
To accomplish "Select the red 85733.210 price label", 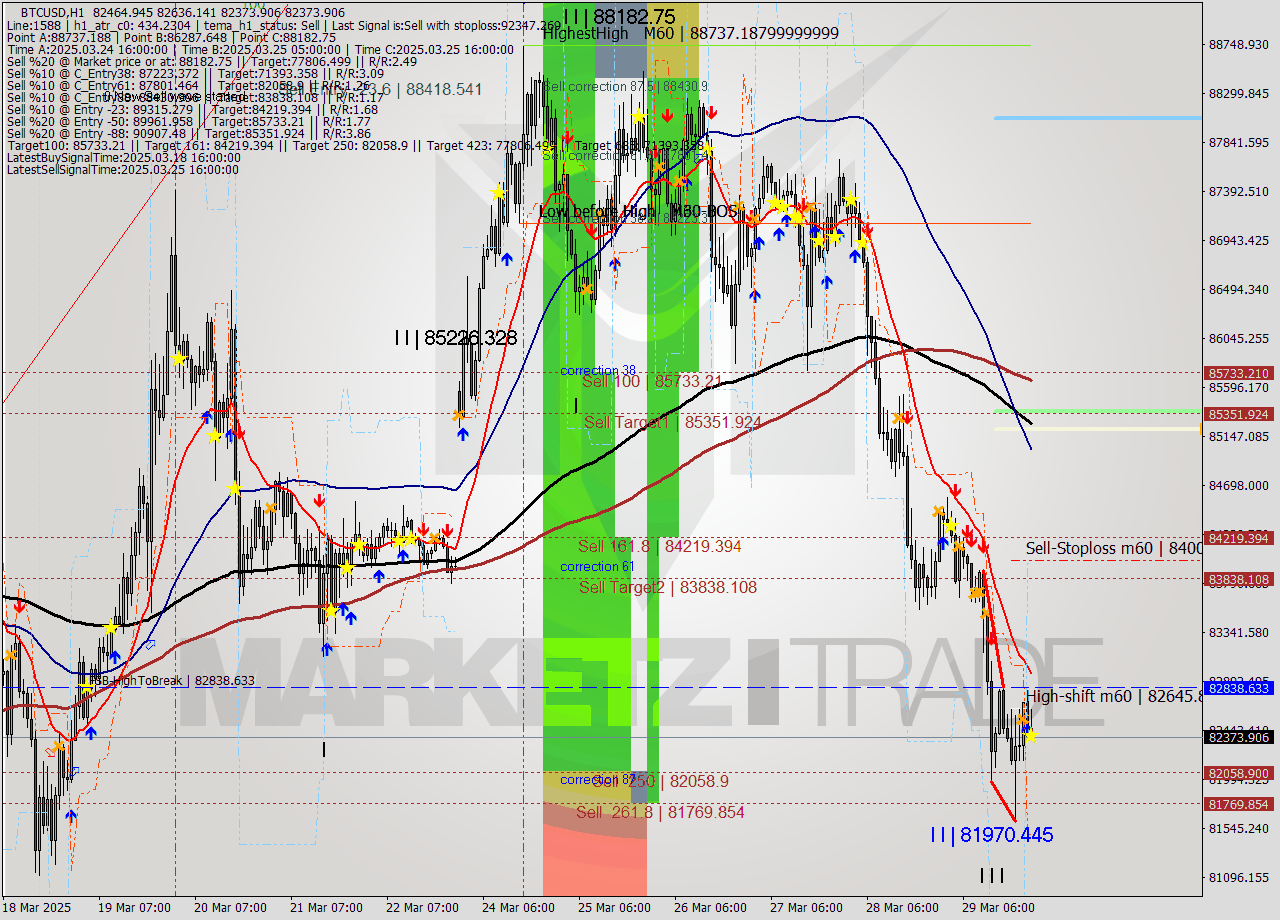I will (1240, 375).
